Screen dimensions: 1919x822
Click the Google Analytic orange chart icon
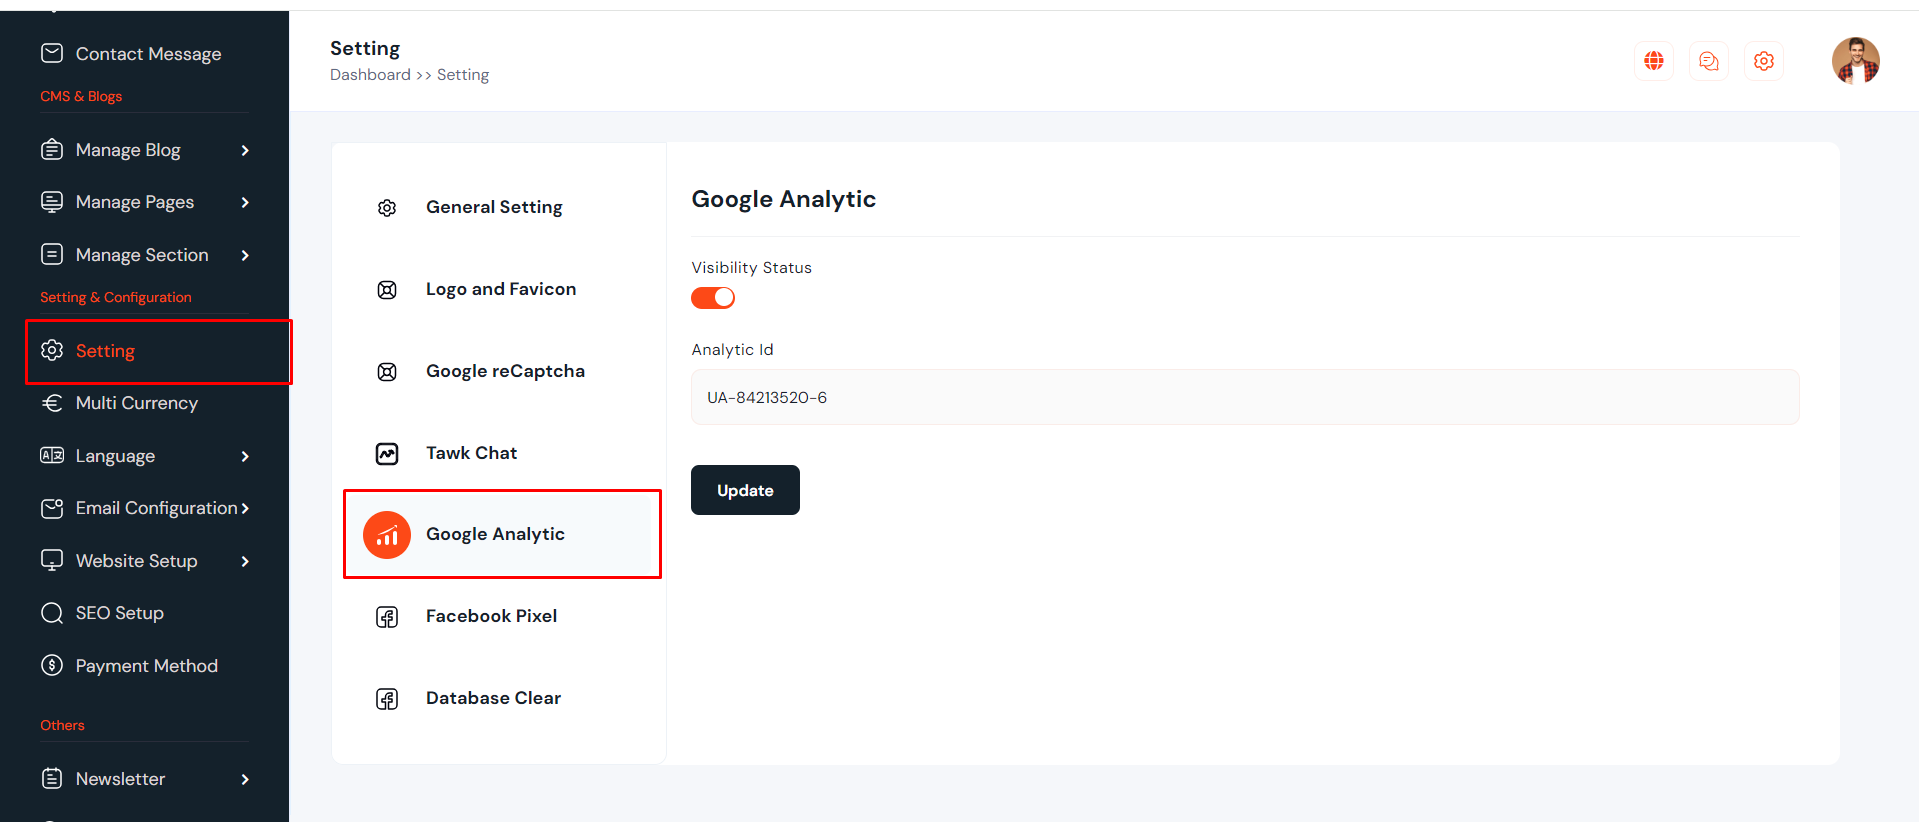tap(387, 535)
